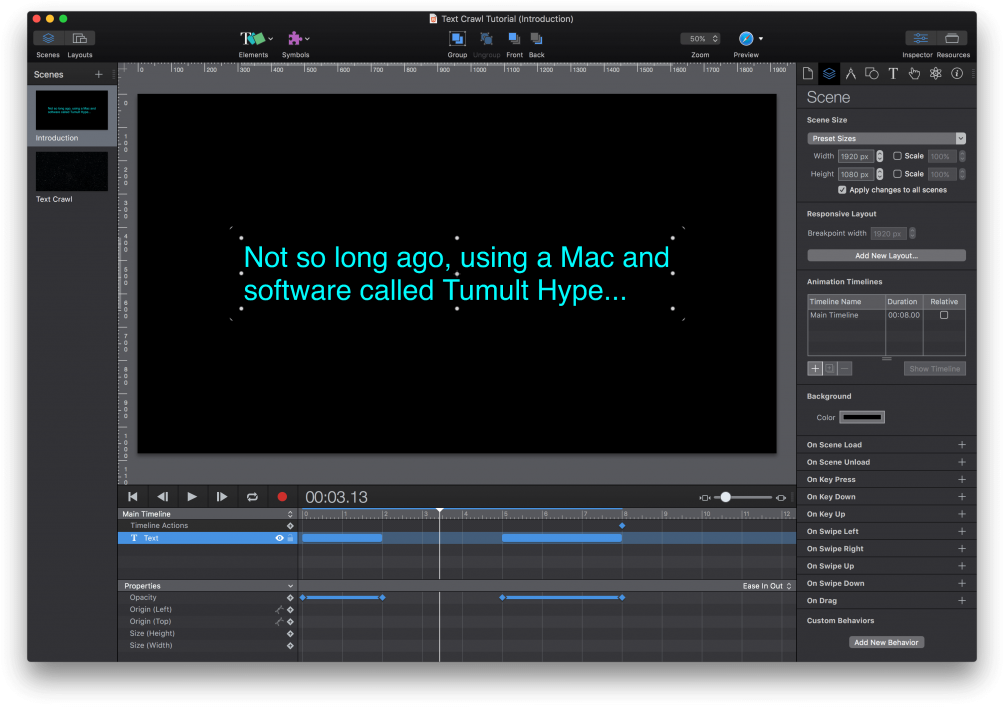Click the red Record button
1003x707 pixels.
pos(282,497)
